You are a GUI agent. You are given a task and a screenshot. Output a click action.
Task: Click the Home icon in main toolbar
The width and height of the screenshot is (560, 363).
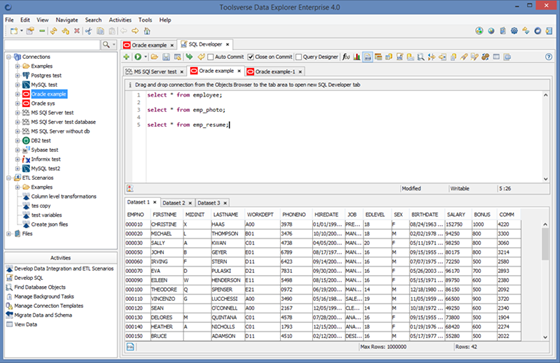(x=147, y=31)
